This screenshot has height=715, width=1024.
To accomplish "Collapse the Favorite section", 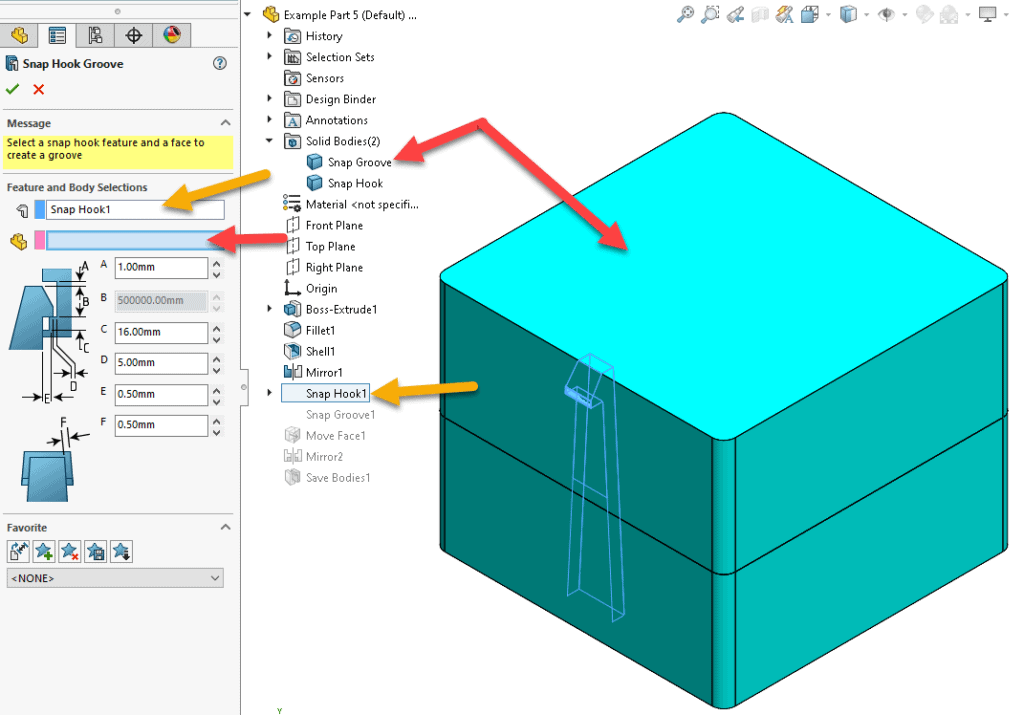I will [225, 527].
